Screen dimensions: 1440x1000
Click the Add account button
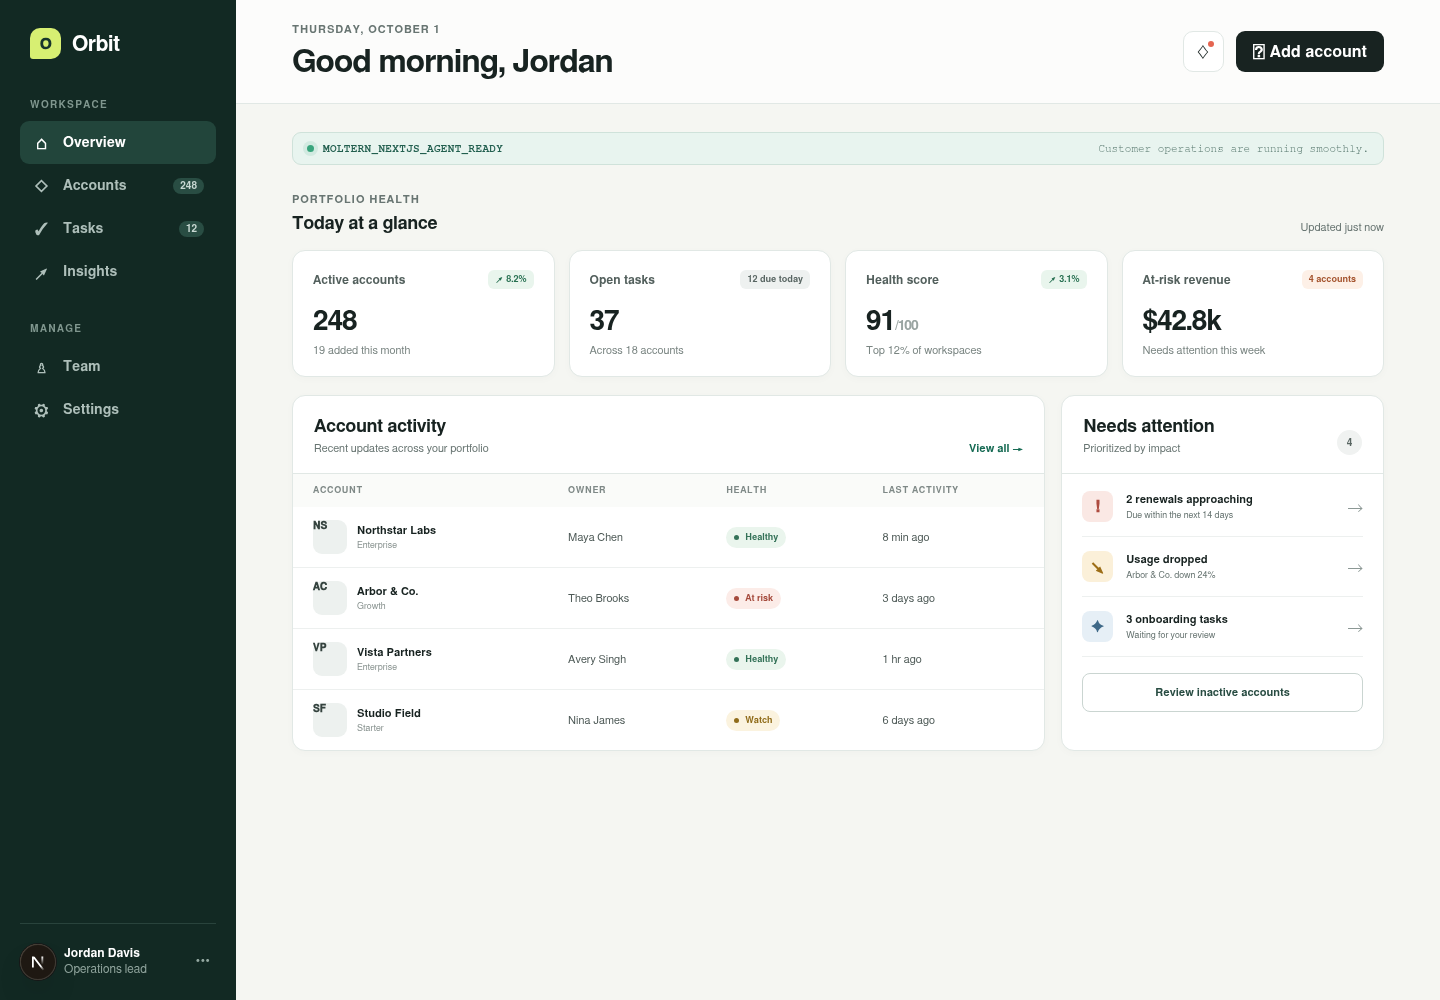click(1309, 51)
